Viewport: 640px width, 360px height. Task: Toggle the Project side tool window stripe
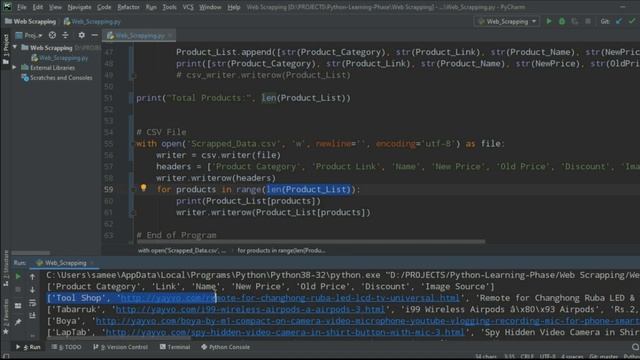click(5, 49)
